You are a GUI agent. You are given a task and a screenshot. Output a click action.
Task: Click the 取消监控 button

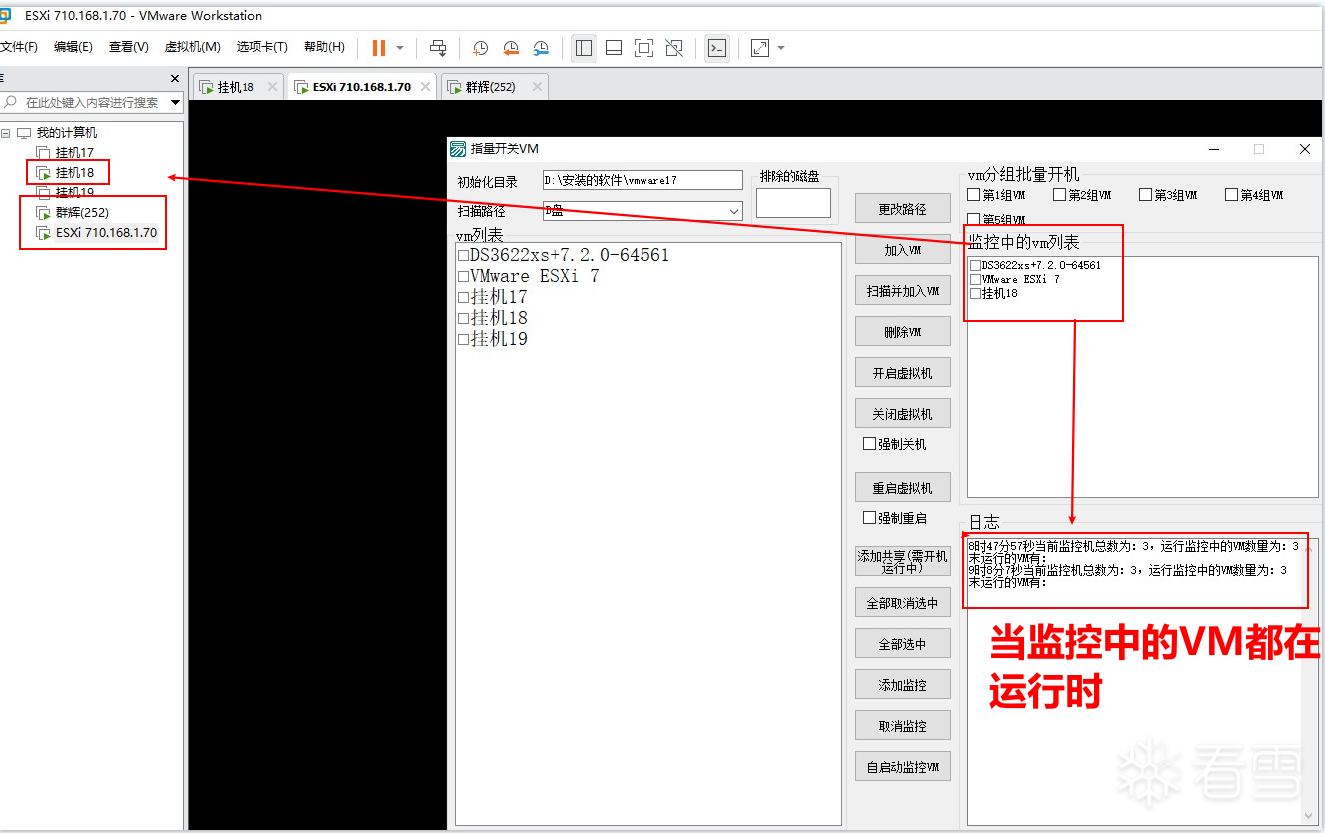click(x=903, y=726)
